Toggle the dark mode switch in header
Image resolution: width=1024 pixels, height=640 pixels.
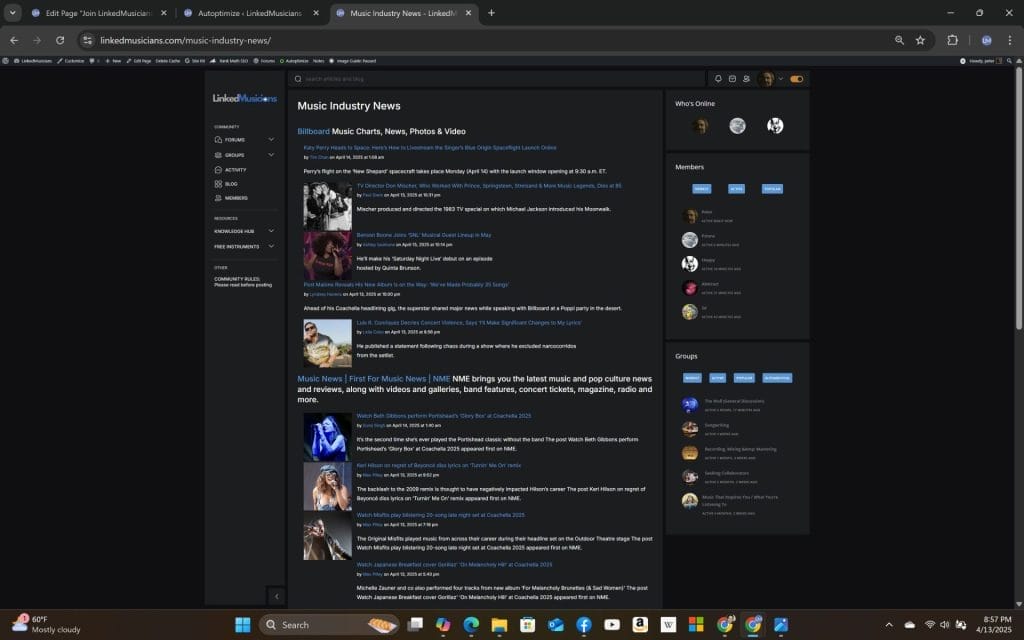coord(797,79)
